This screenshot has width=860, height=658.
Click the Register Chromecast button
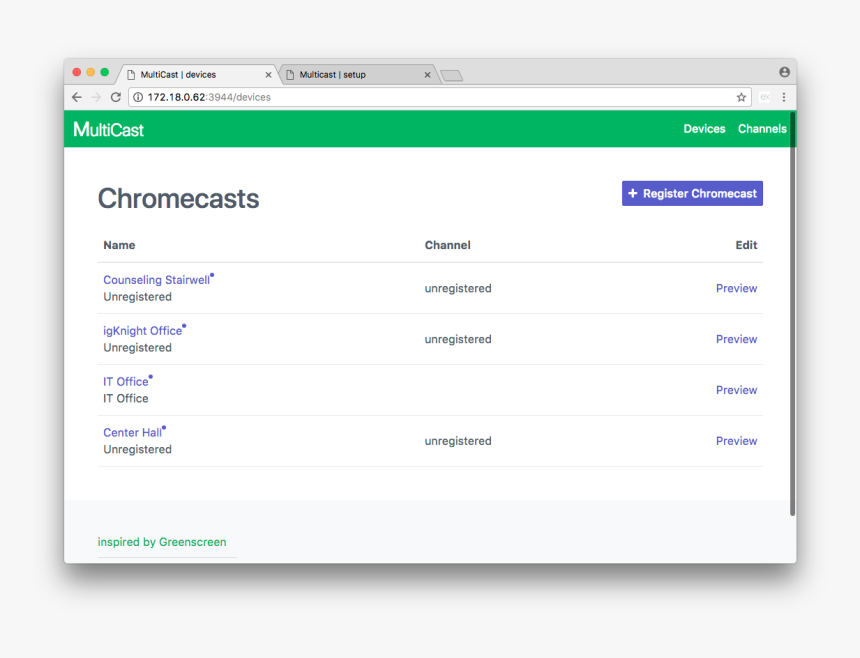pos(692,194)
